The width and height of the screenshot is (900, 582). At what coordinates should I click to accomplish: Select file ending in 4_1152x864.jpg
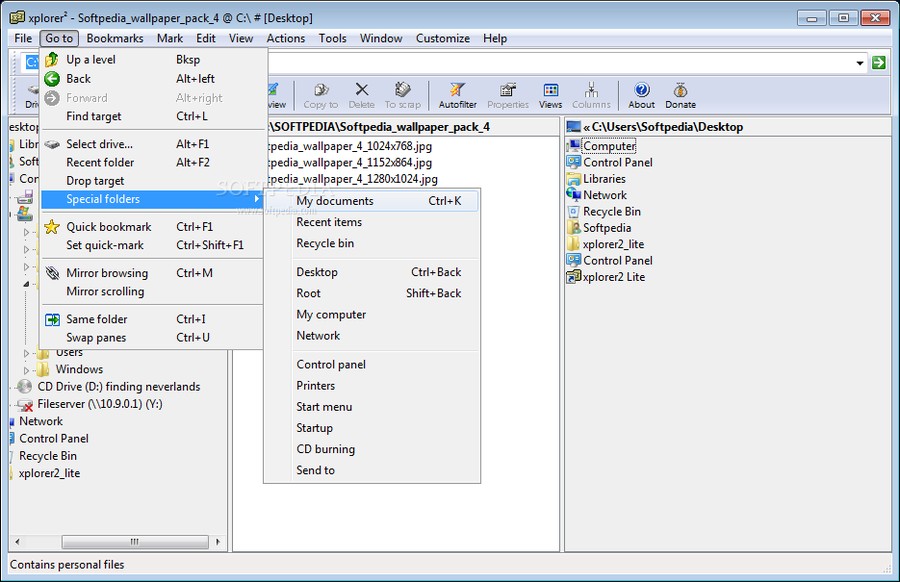point(350,162)
